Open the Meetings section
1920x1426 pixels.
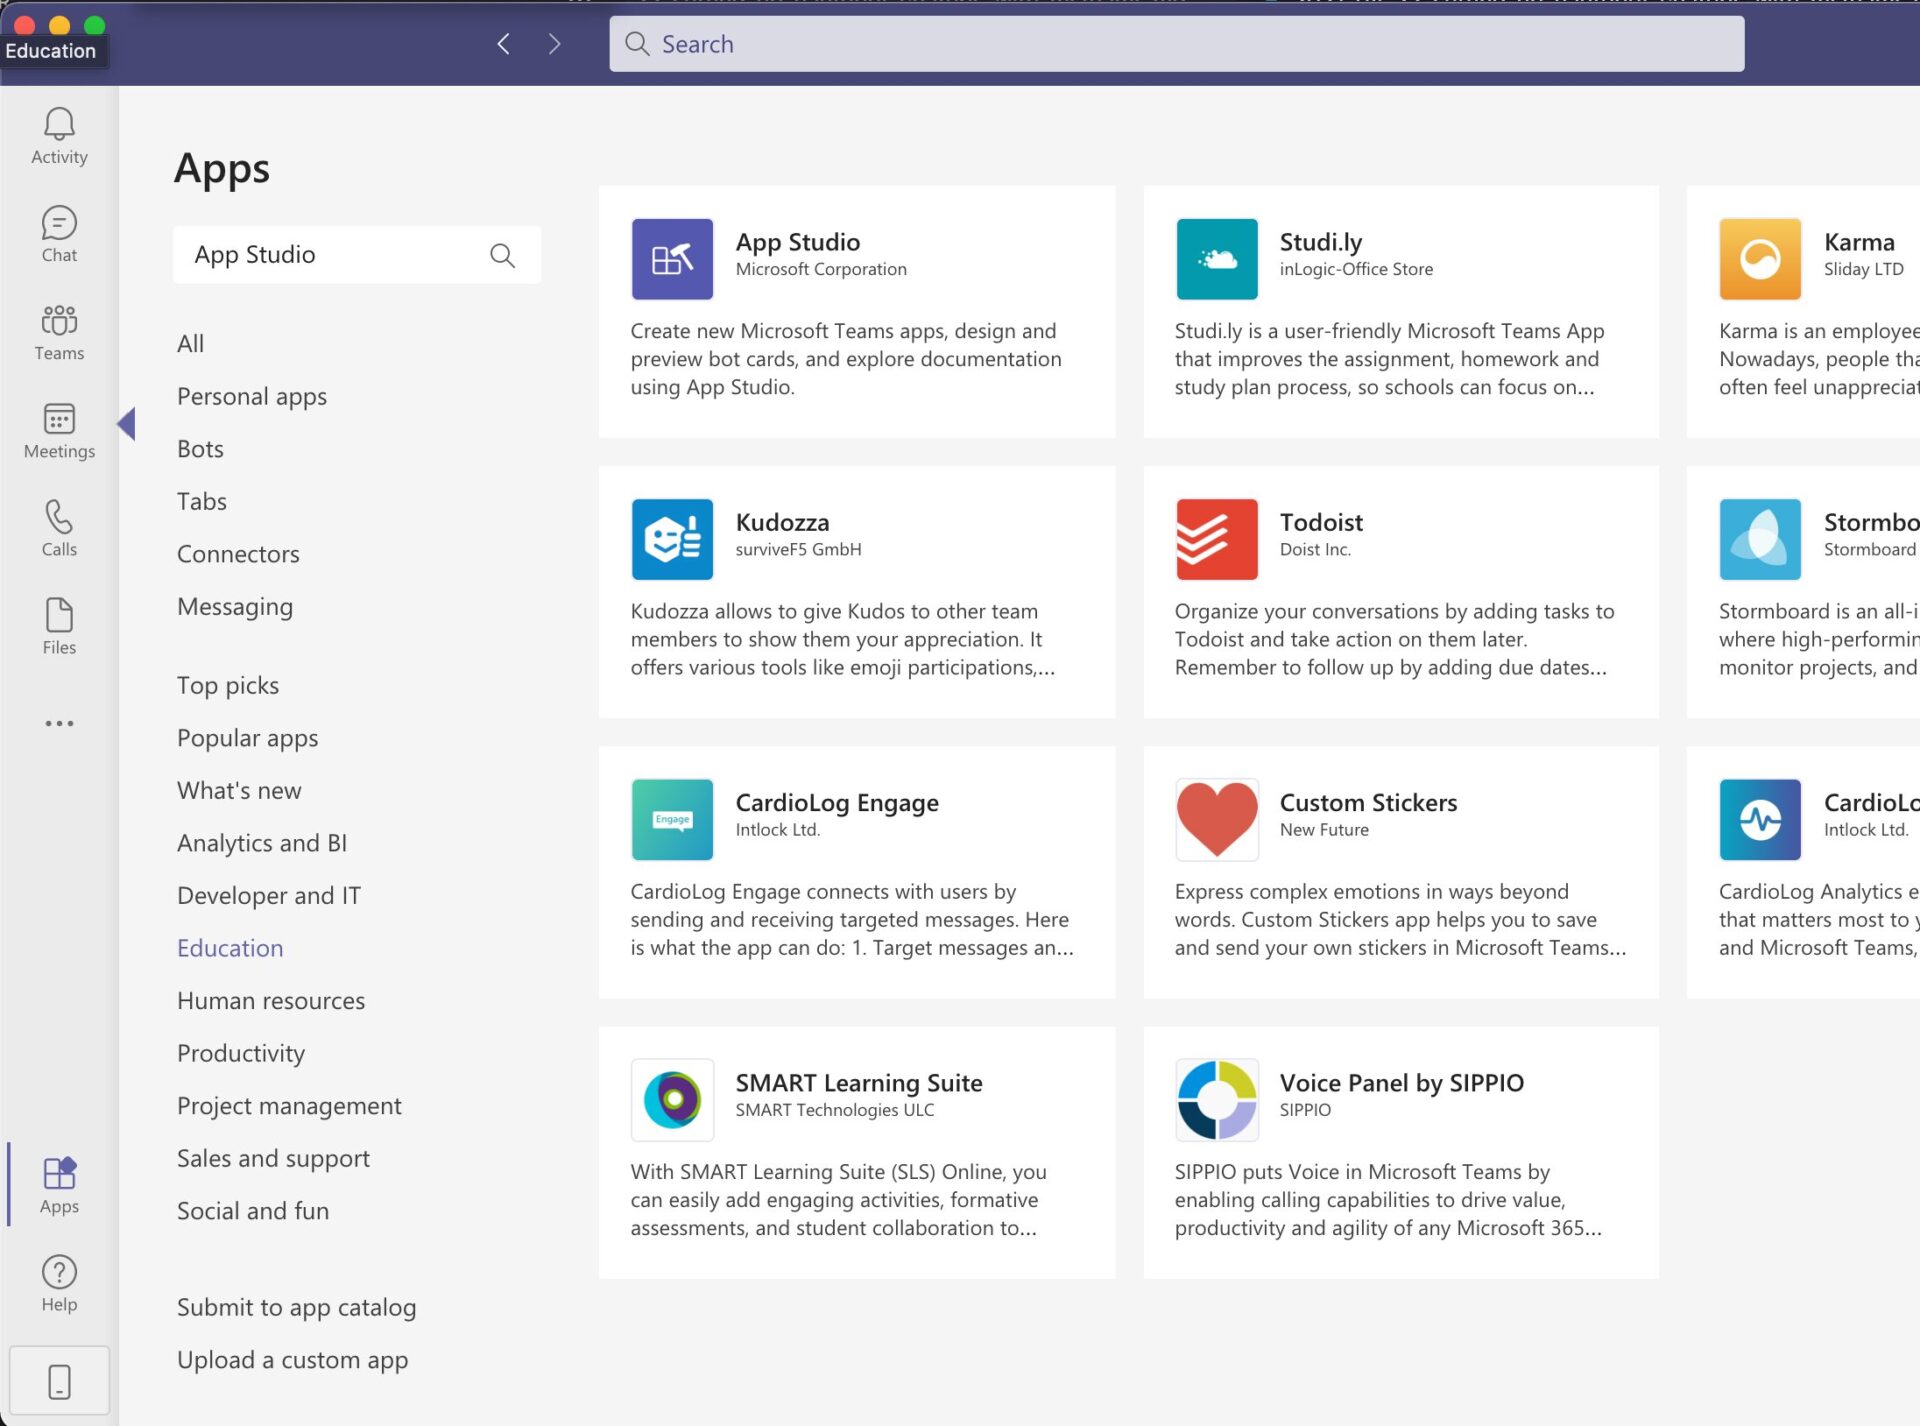click(x=59, y=430)
